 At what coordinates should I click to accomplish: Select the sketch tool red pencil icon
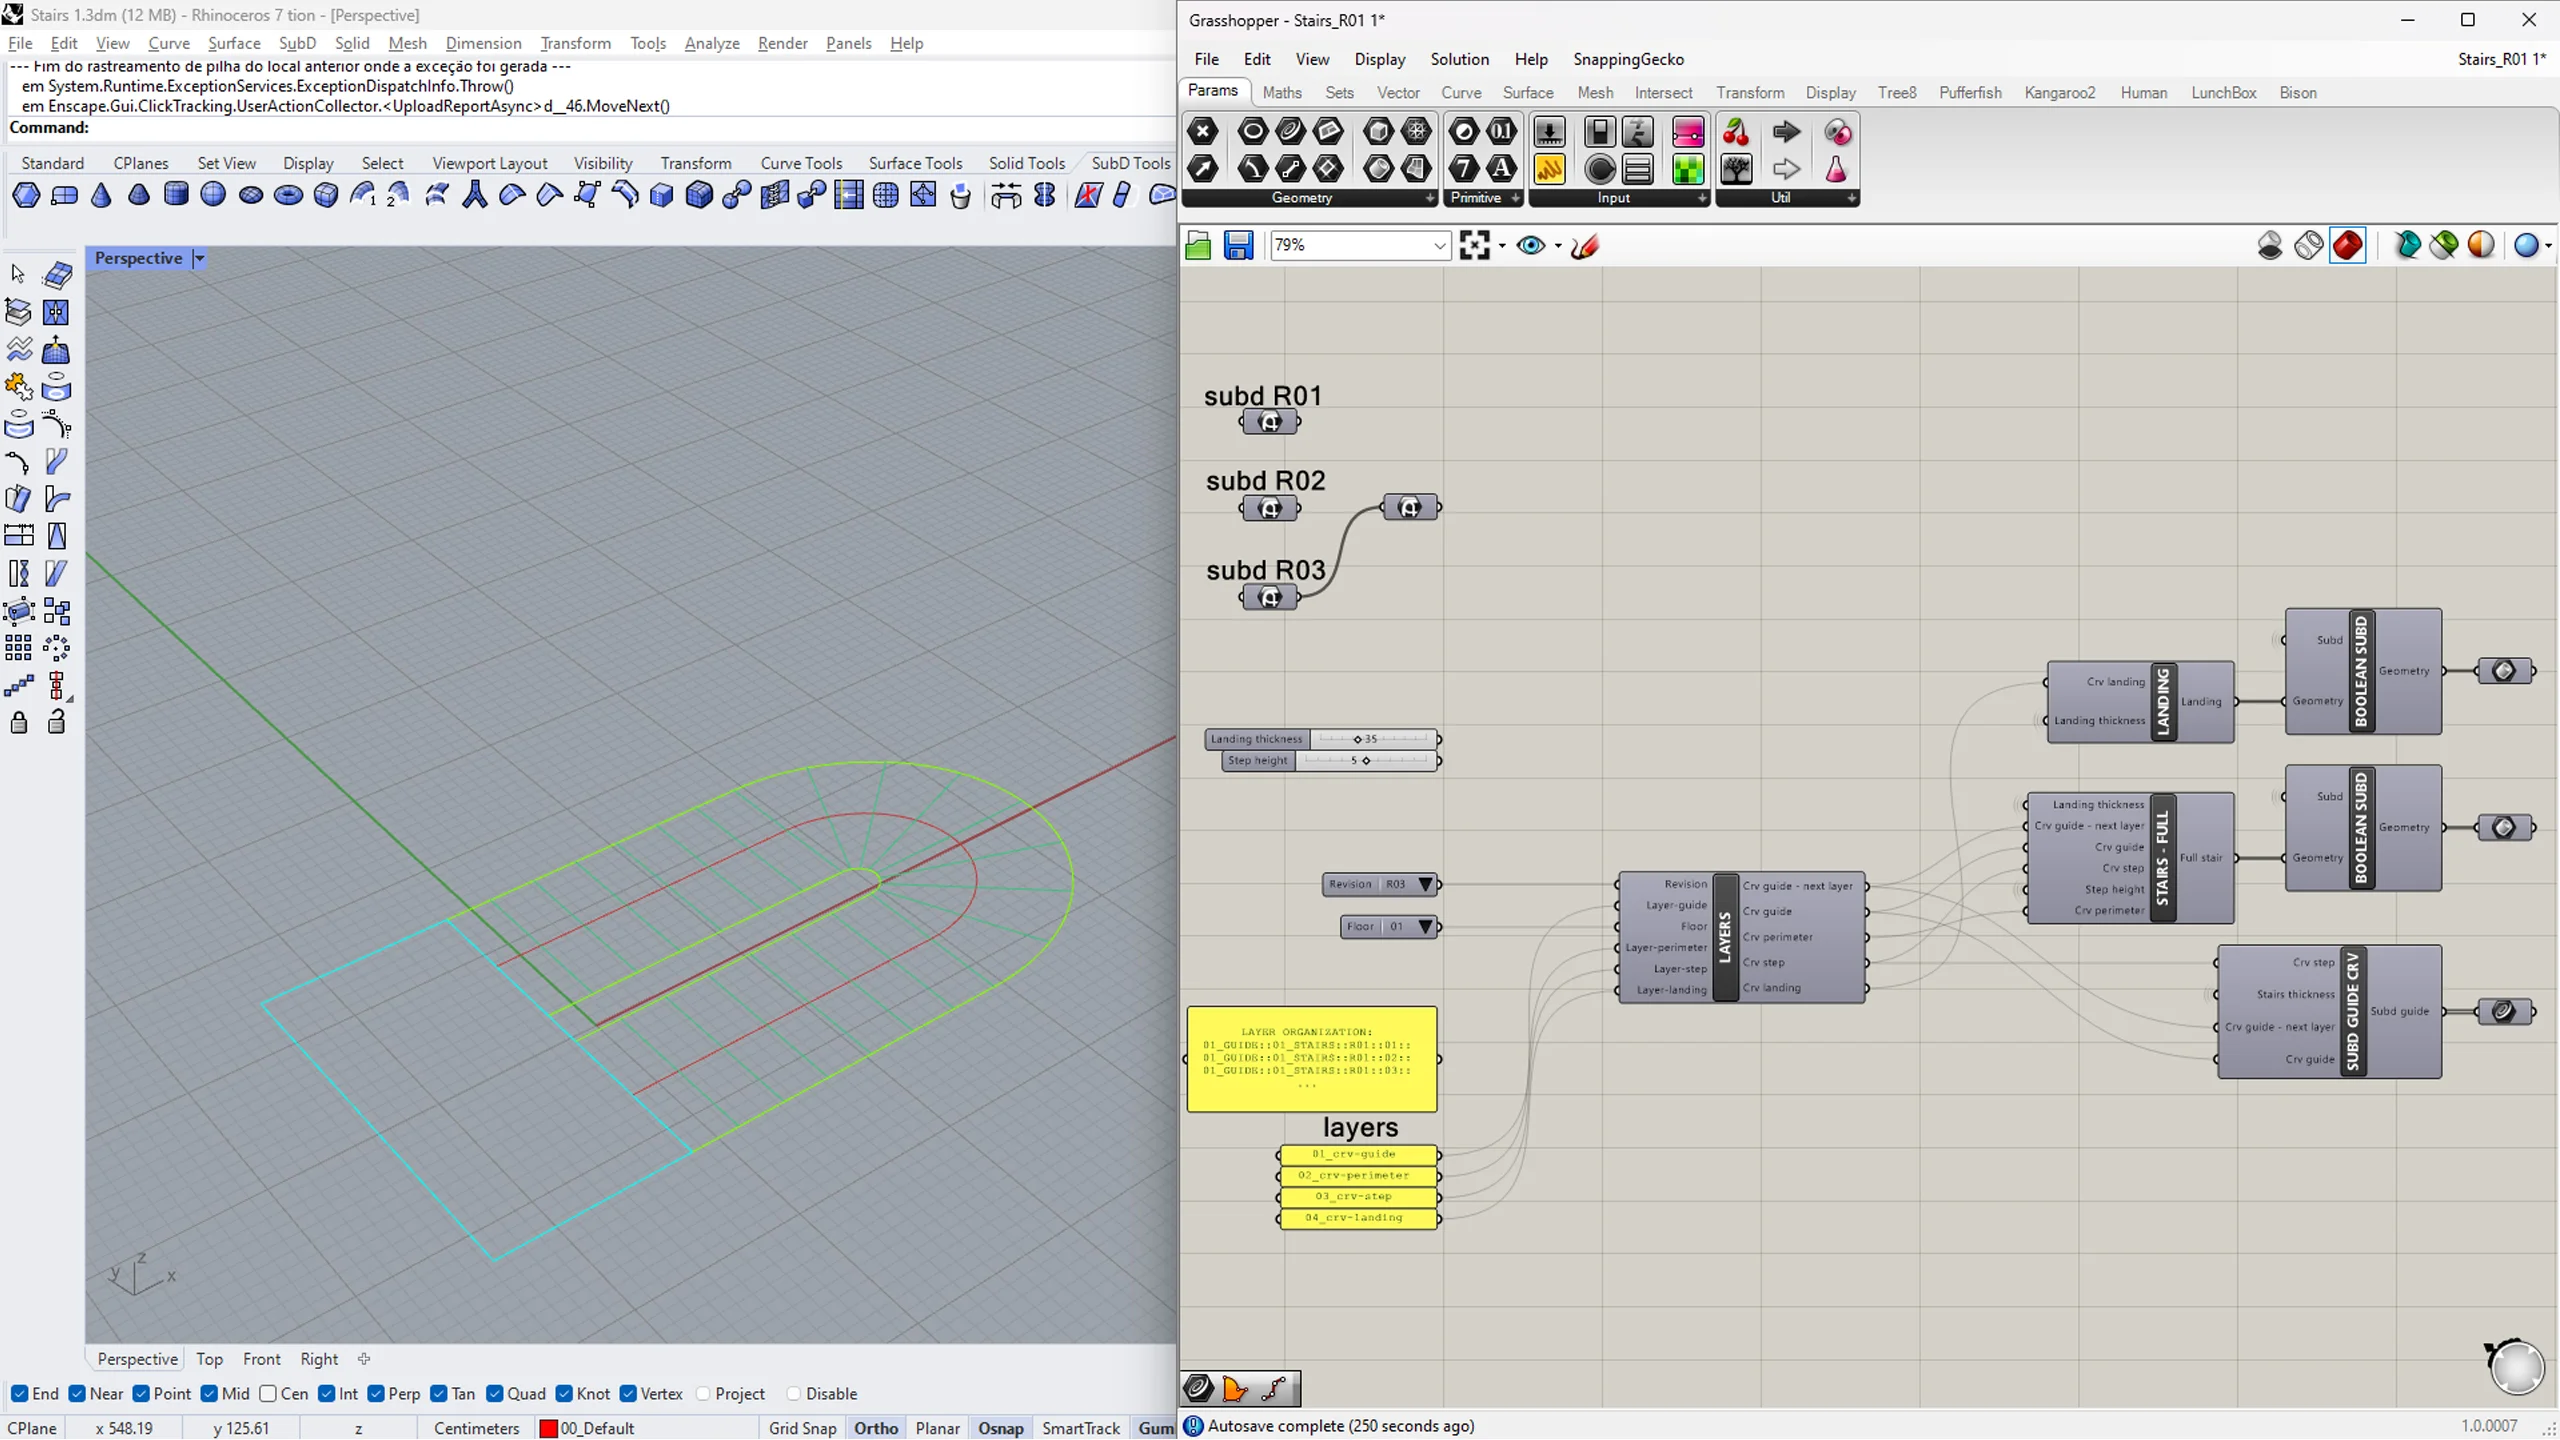1585,245
